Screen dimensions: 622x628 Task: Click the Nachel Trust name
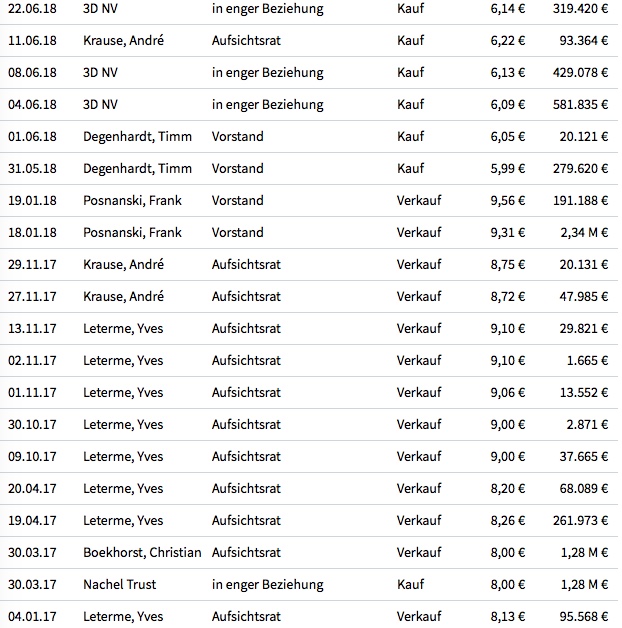119,584
